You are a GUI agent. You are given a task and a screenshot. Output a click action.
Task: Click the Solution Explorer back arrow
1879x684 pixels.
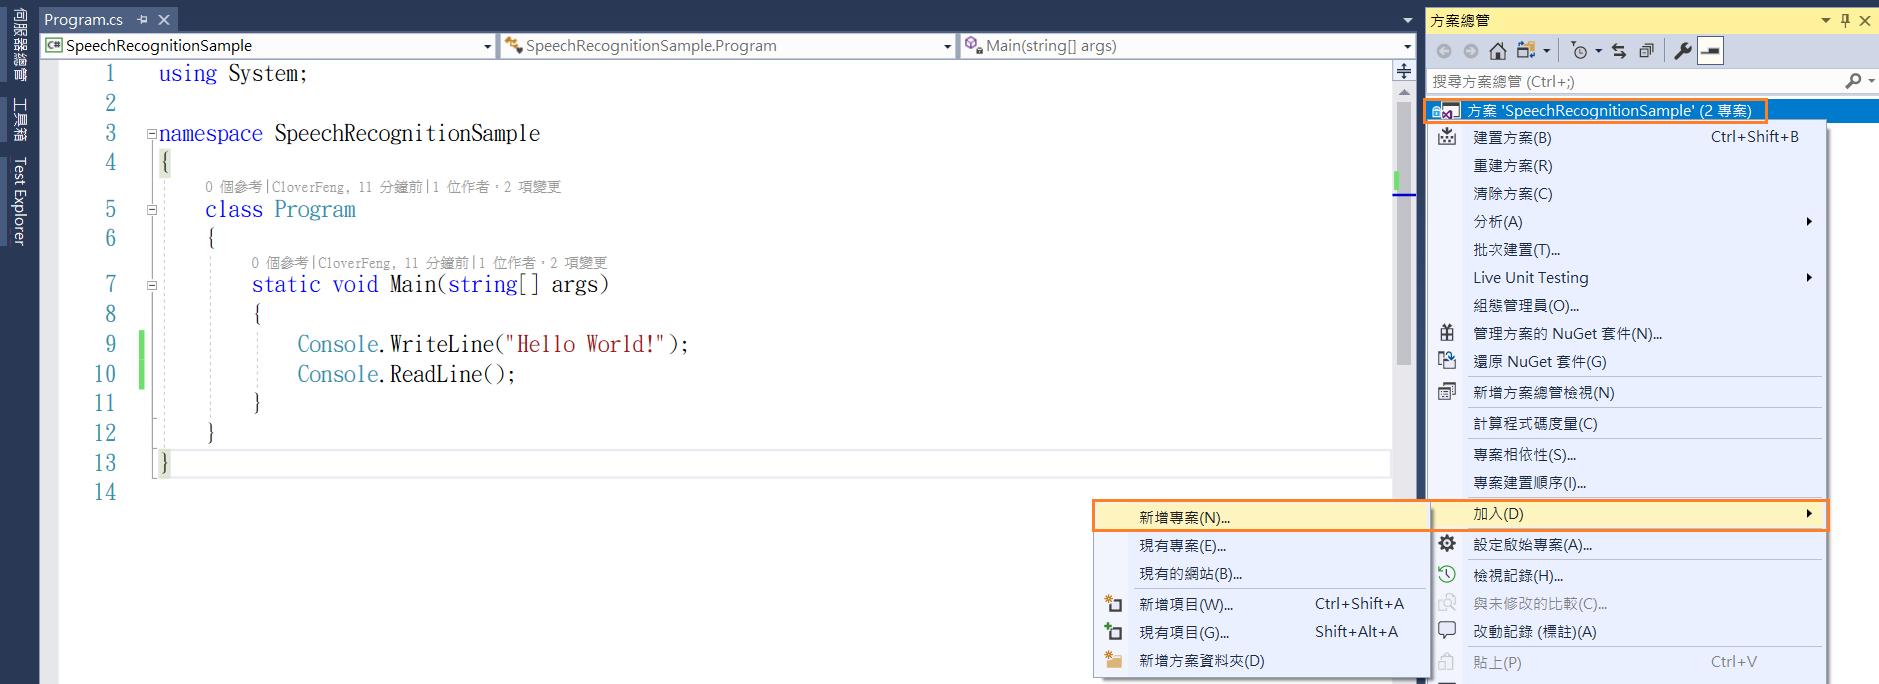pos(1443,51)
